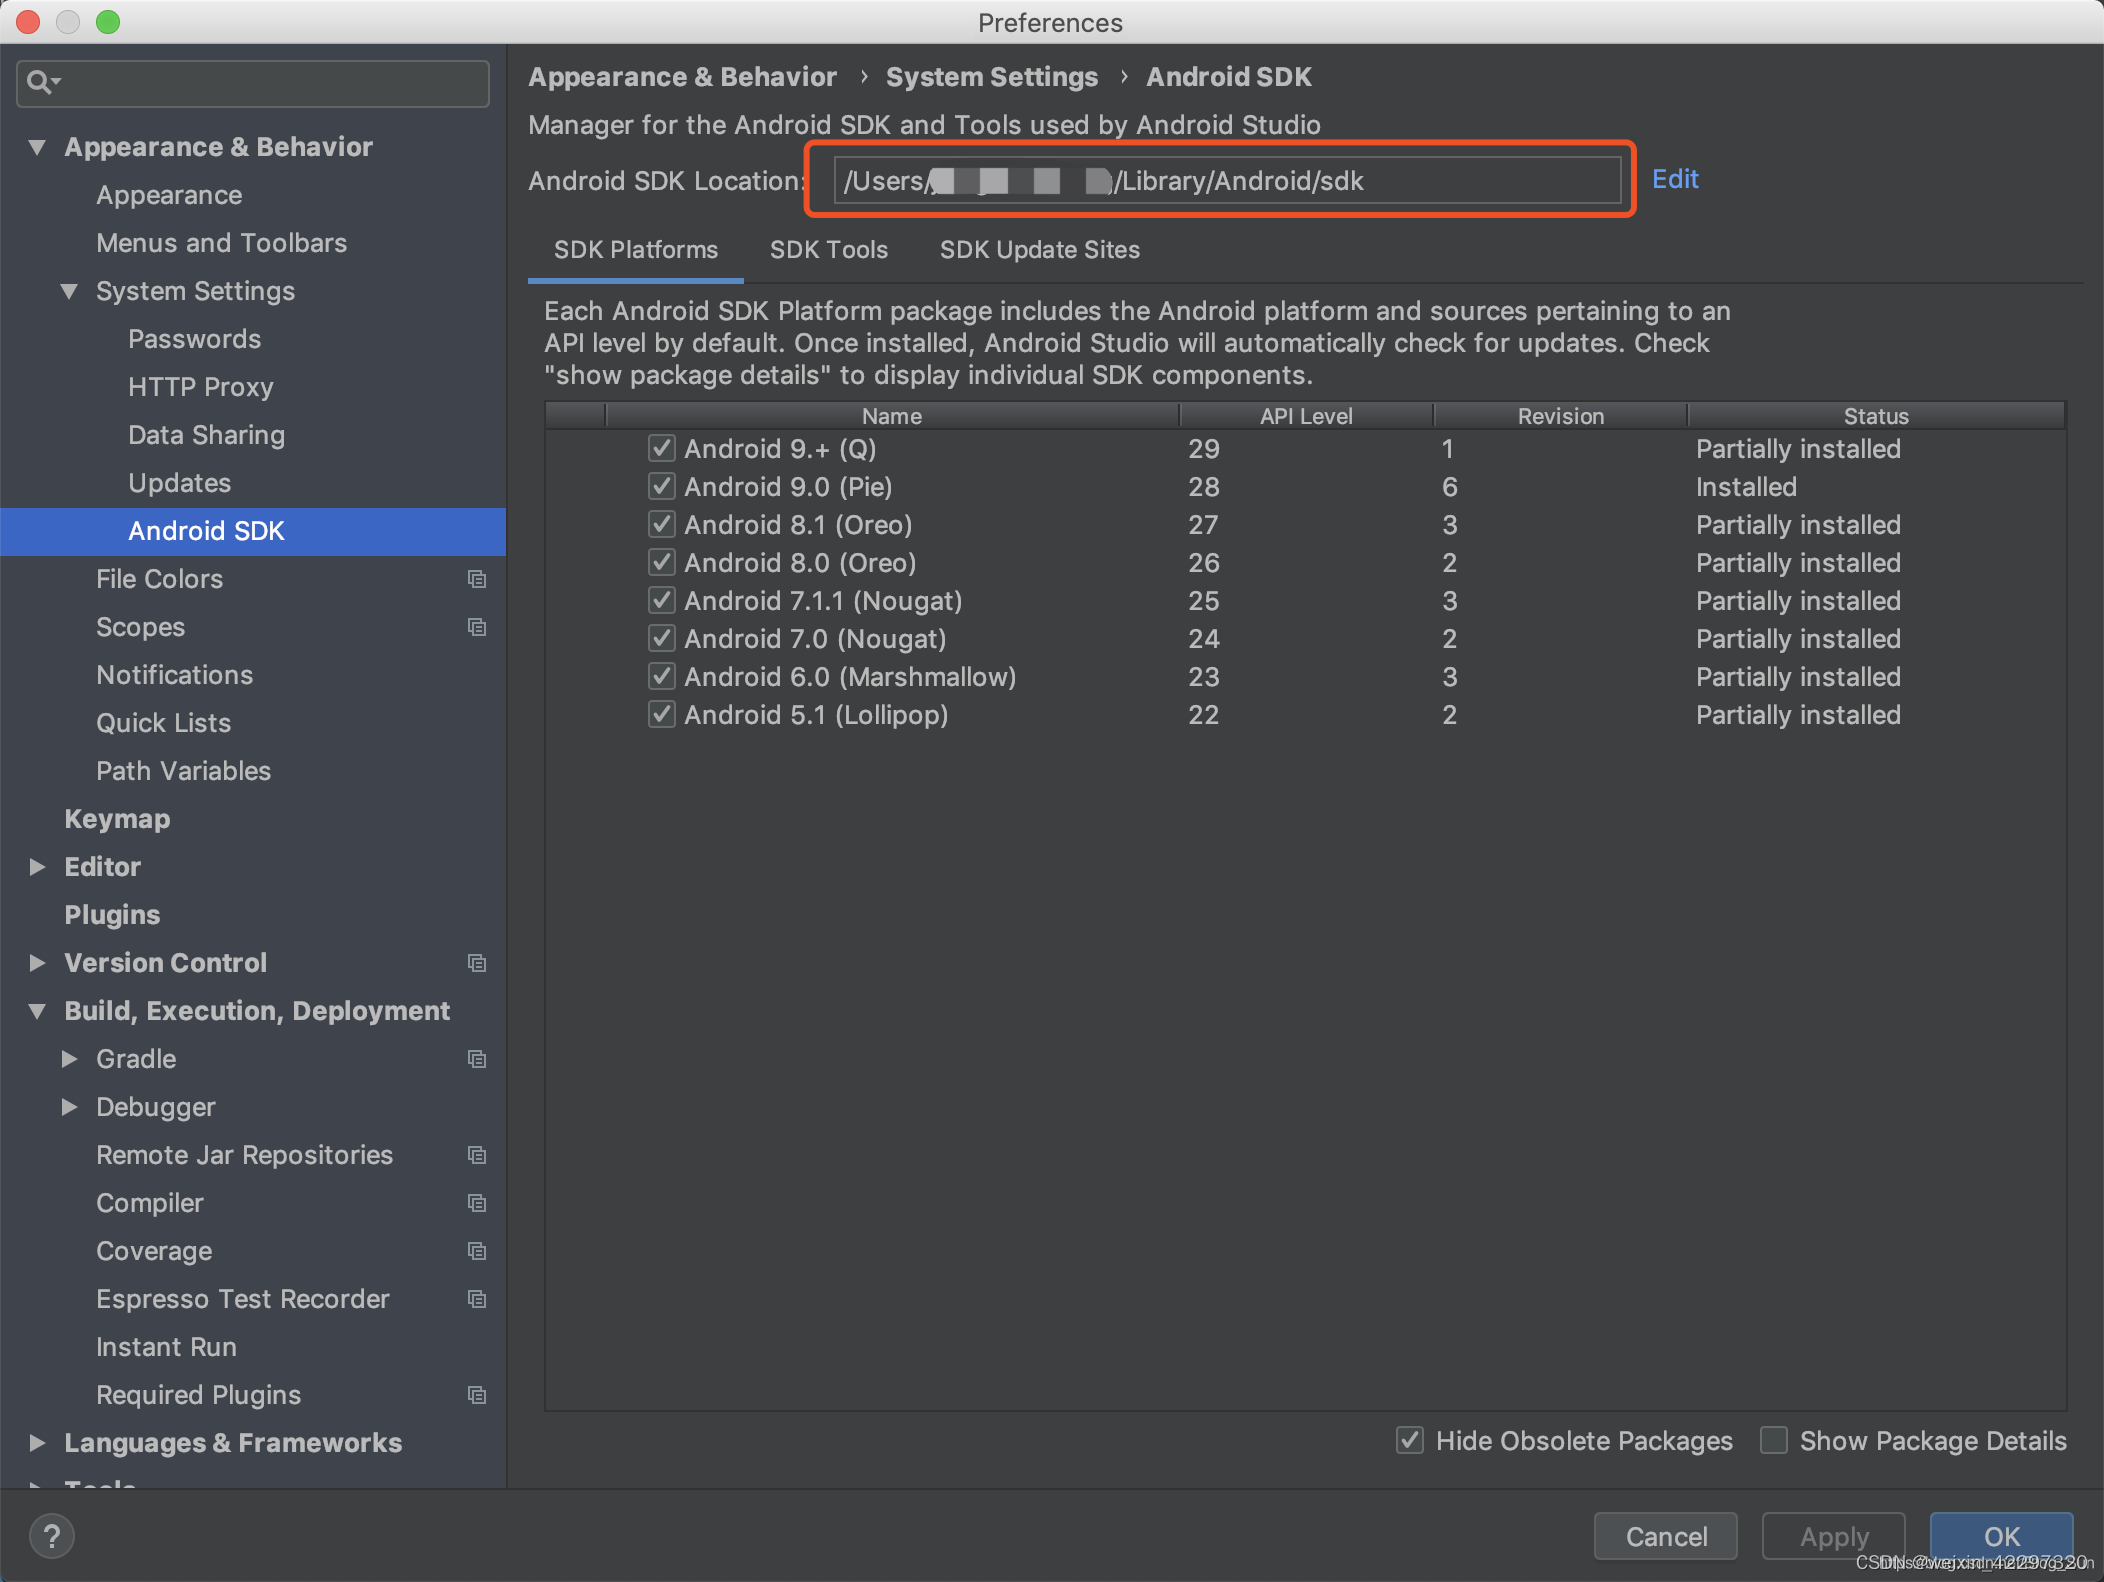Viewport: 2104px width, 1582px height.
Task: Uncheck the Android 9.+ (Q) checkbox
Action: coord(661,448)
